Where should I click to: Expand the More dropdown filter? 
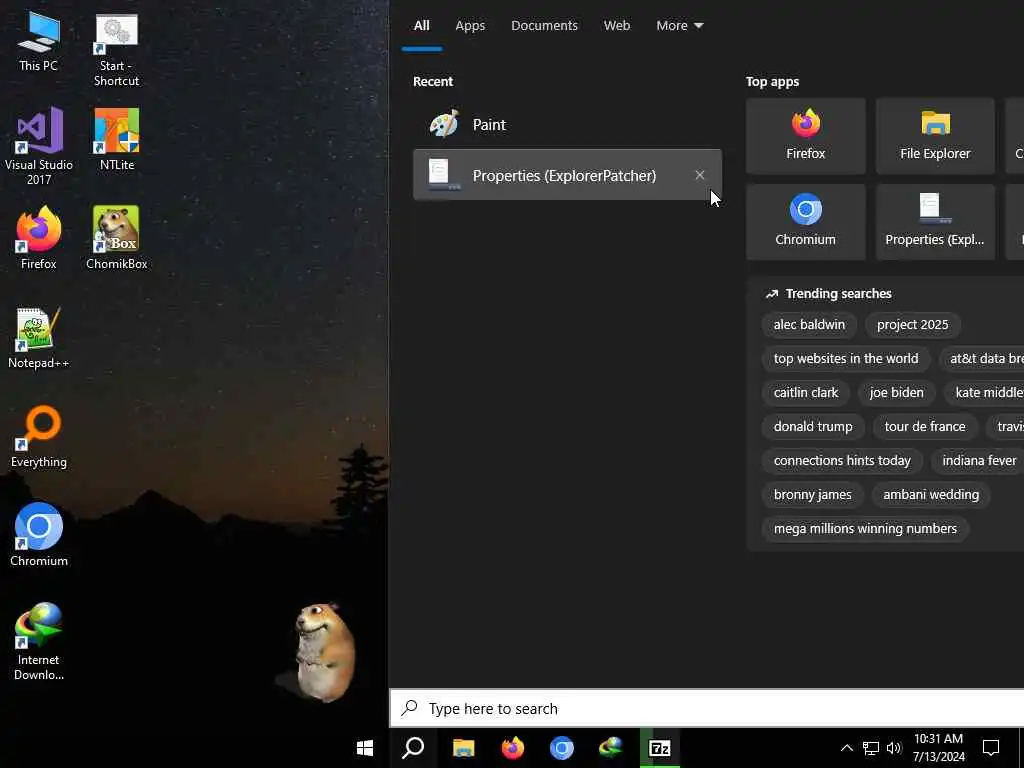coord(679,25)
